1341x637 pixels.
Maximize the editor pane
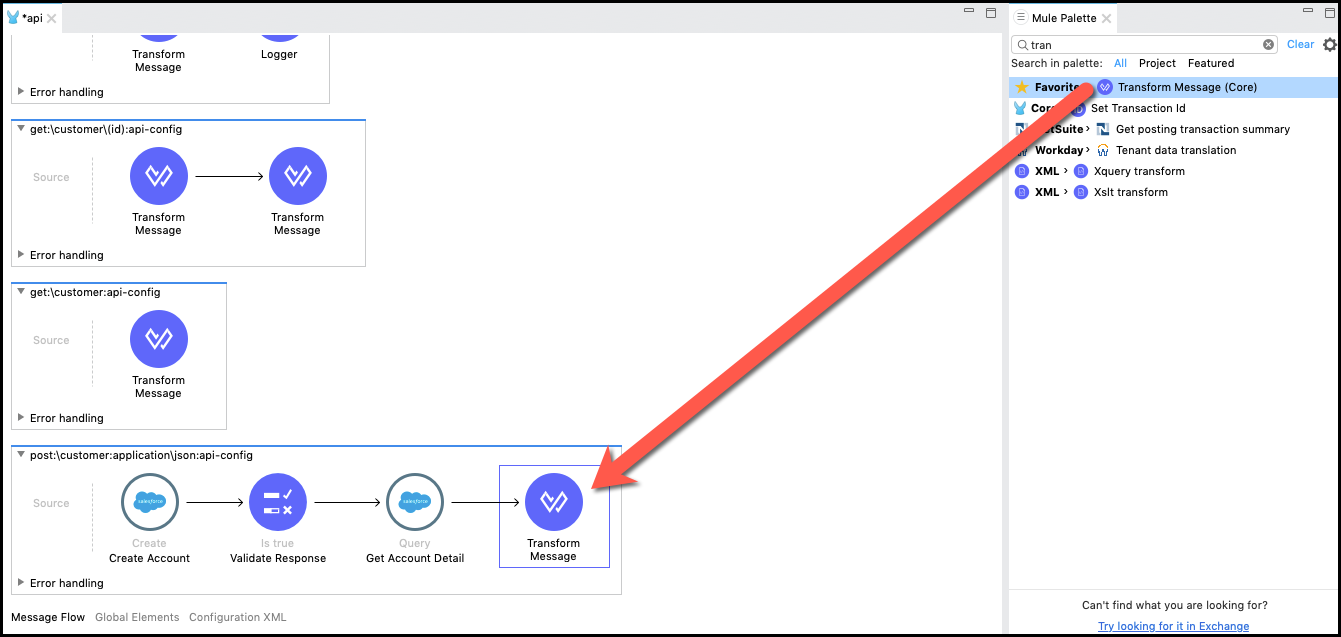click(x=991, y=13)
